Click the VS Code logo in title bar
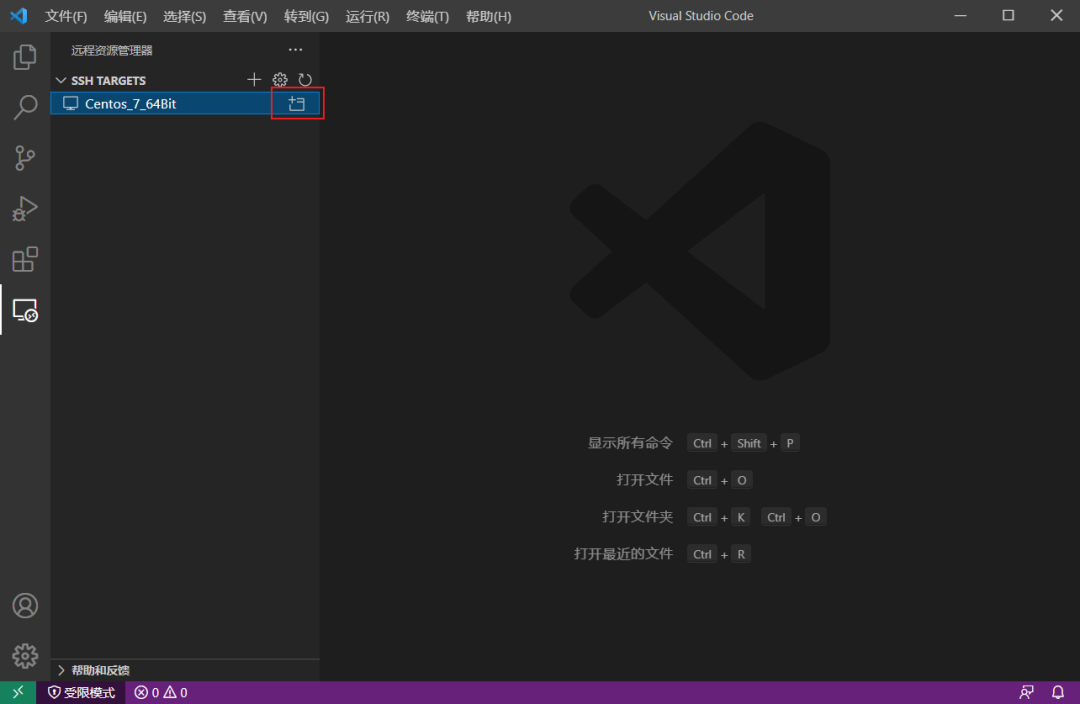The width and height of the screenshot is (1080, 704). [x=19, y=15]
